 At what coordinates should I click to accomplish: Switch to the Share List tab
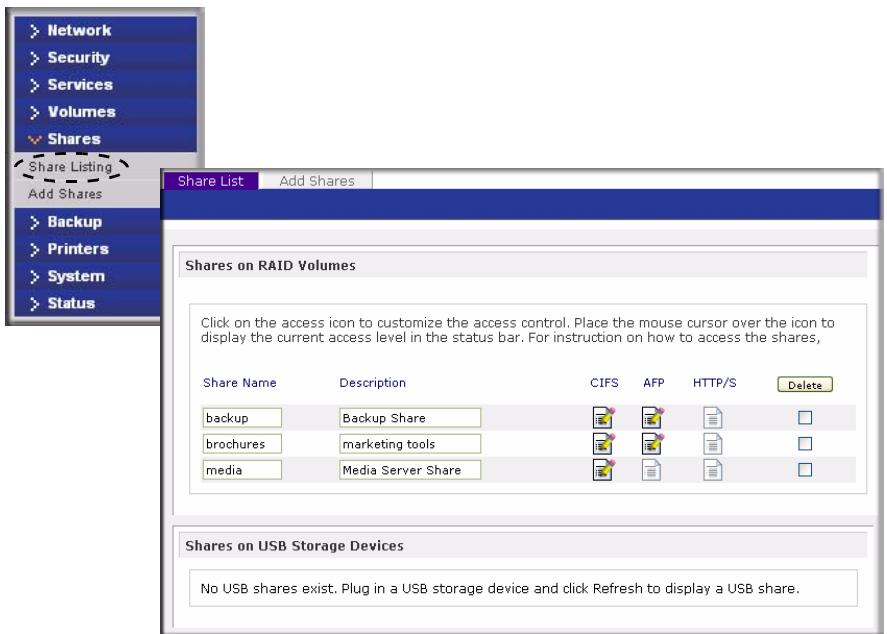[210, 181]
